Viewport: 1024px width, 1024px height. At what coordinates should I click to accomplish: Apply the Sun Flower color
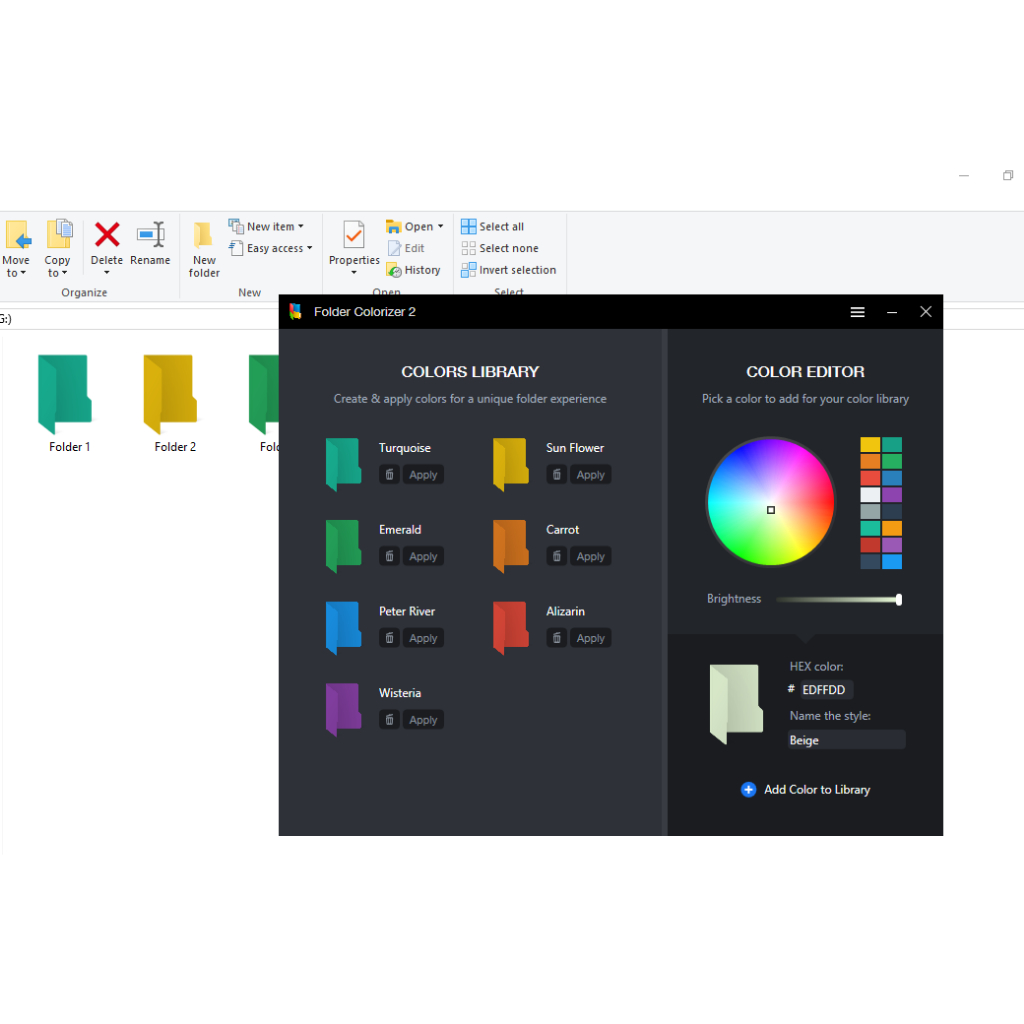click(590, 475)
